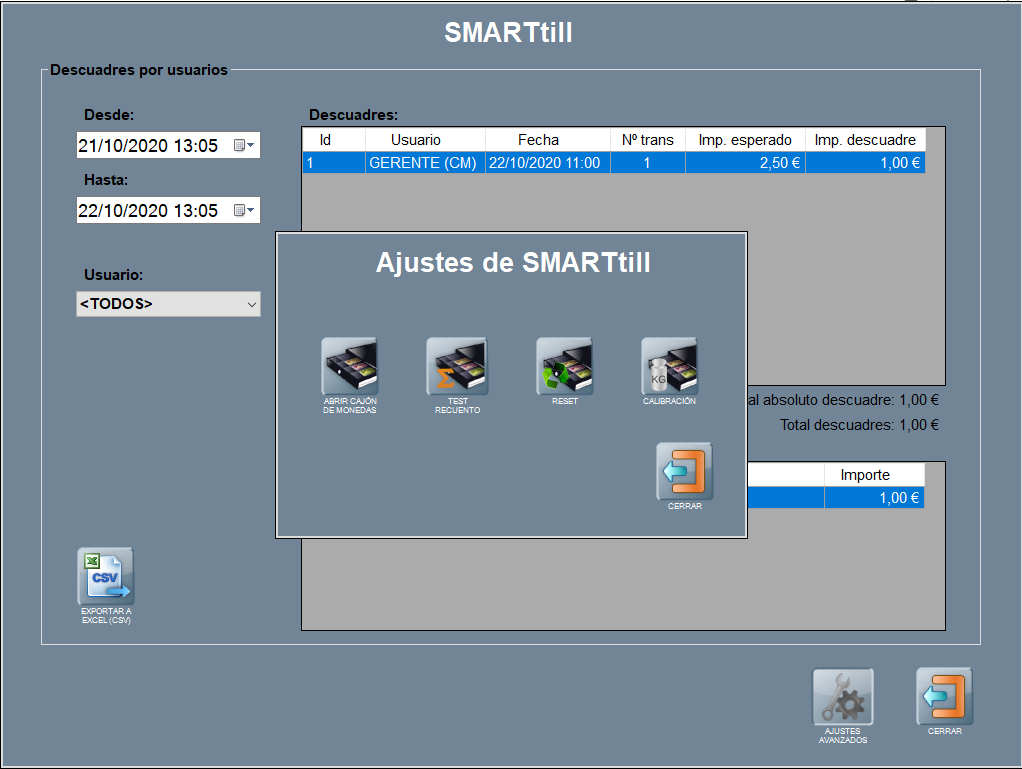The image size is (1022, 769).
Task: Open the Hasta date calendar picker
Action: point(244,210)
